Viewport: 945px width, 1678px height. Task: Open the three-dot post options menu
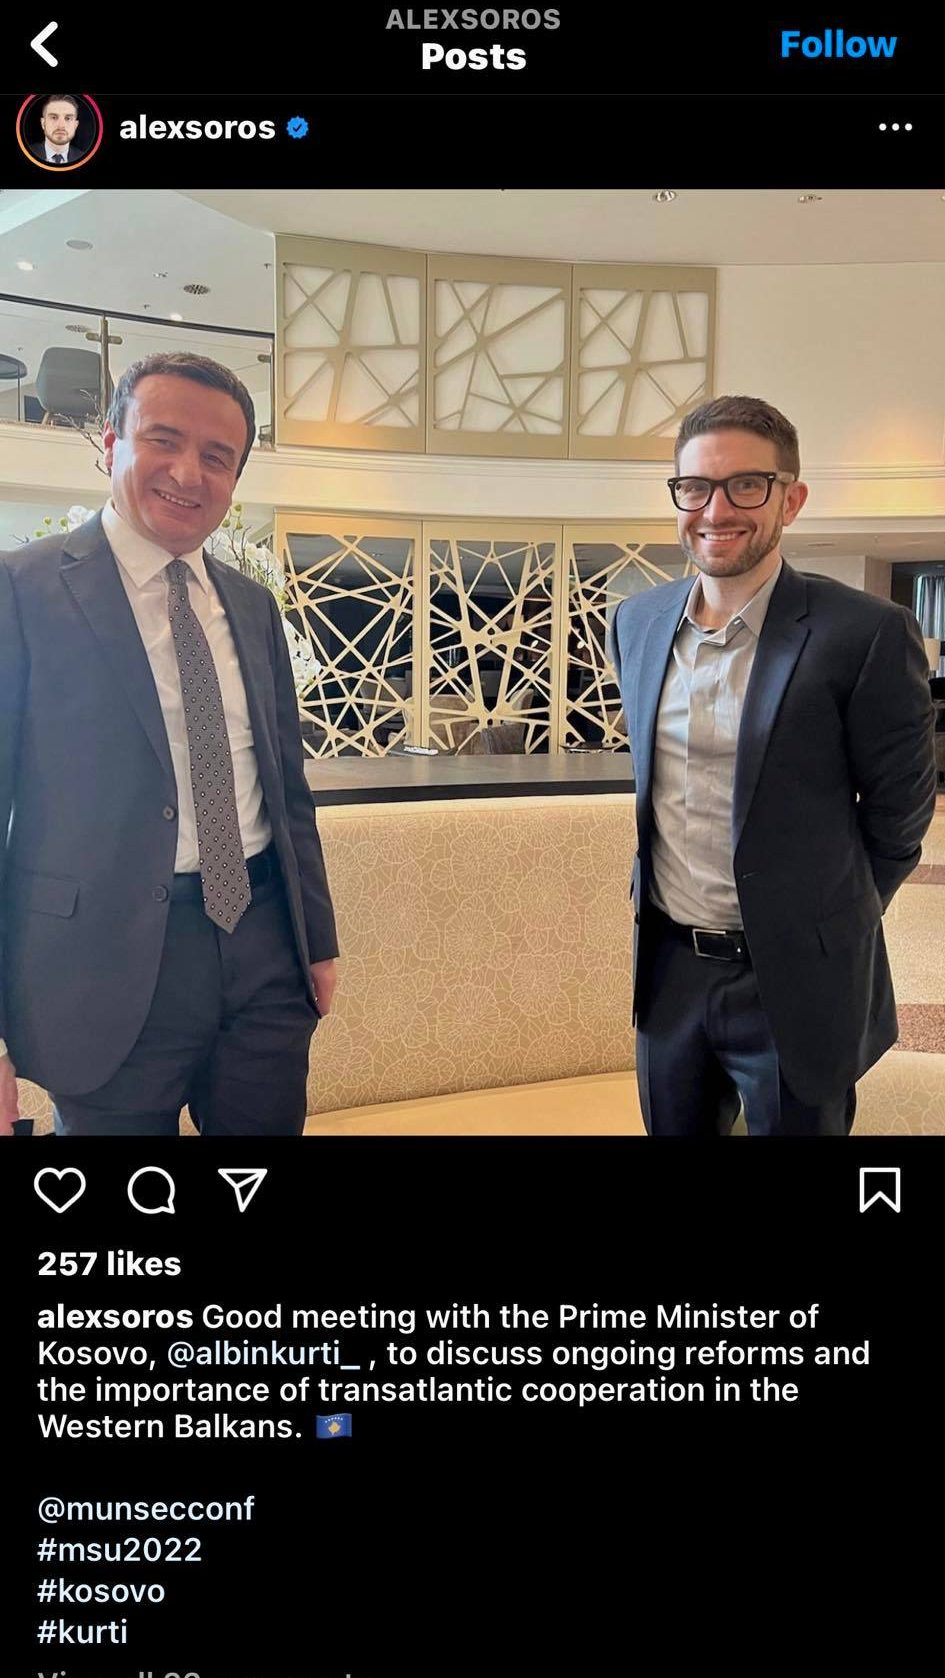(x=895, y=127)
